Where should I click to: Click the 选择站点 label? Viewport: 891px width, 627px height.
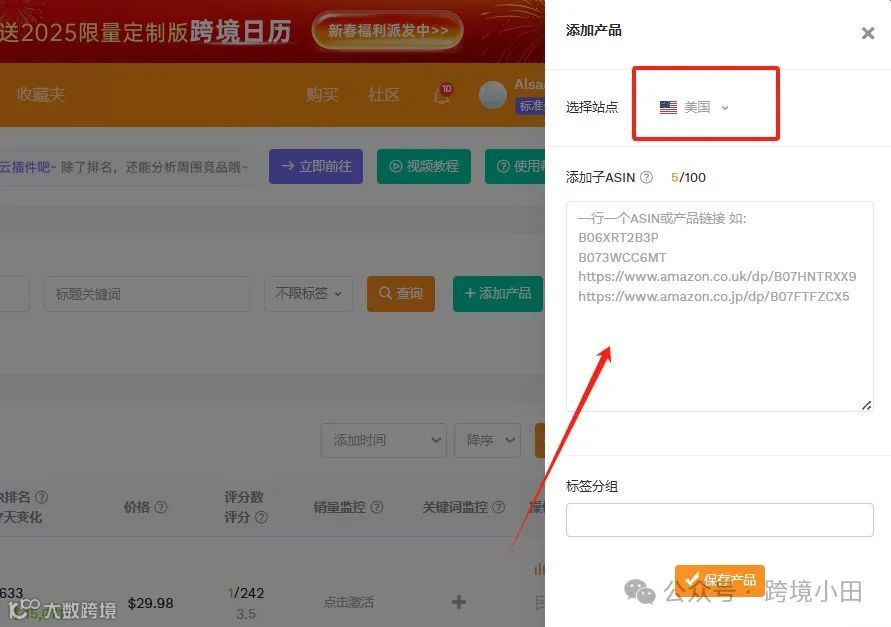(592, 107)
